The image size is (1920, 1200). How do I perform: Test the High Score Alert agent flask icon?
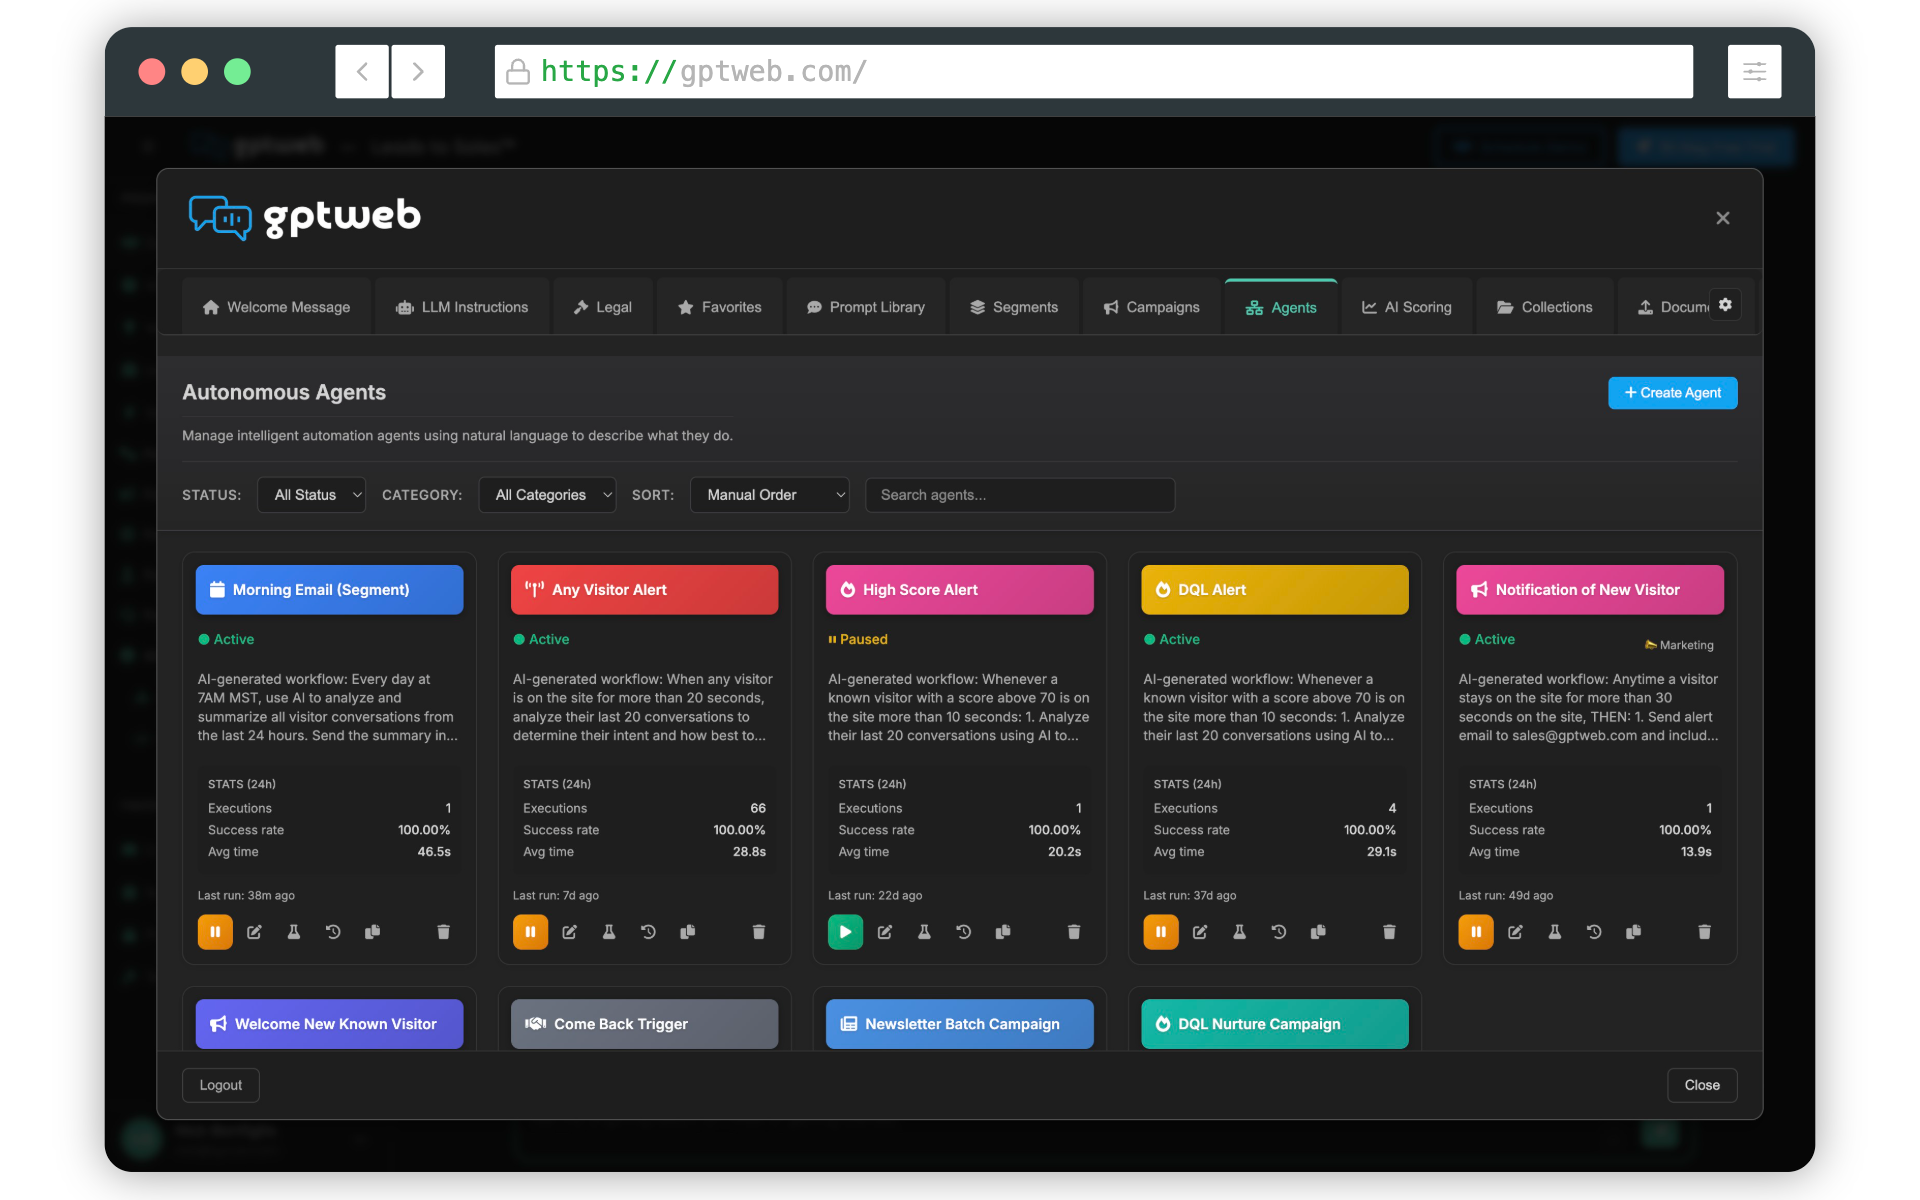(x=924, y=932)
